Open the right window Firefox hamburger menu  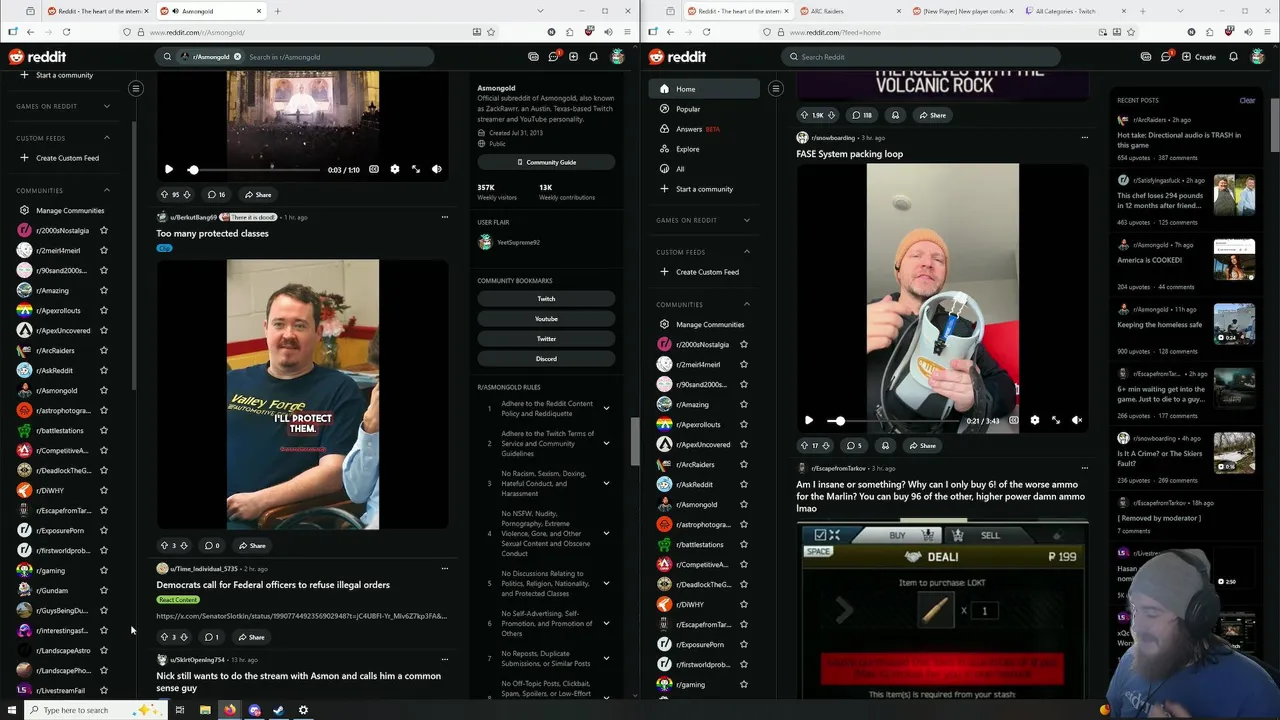click(x=1267, y=32)
